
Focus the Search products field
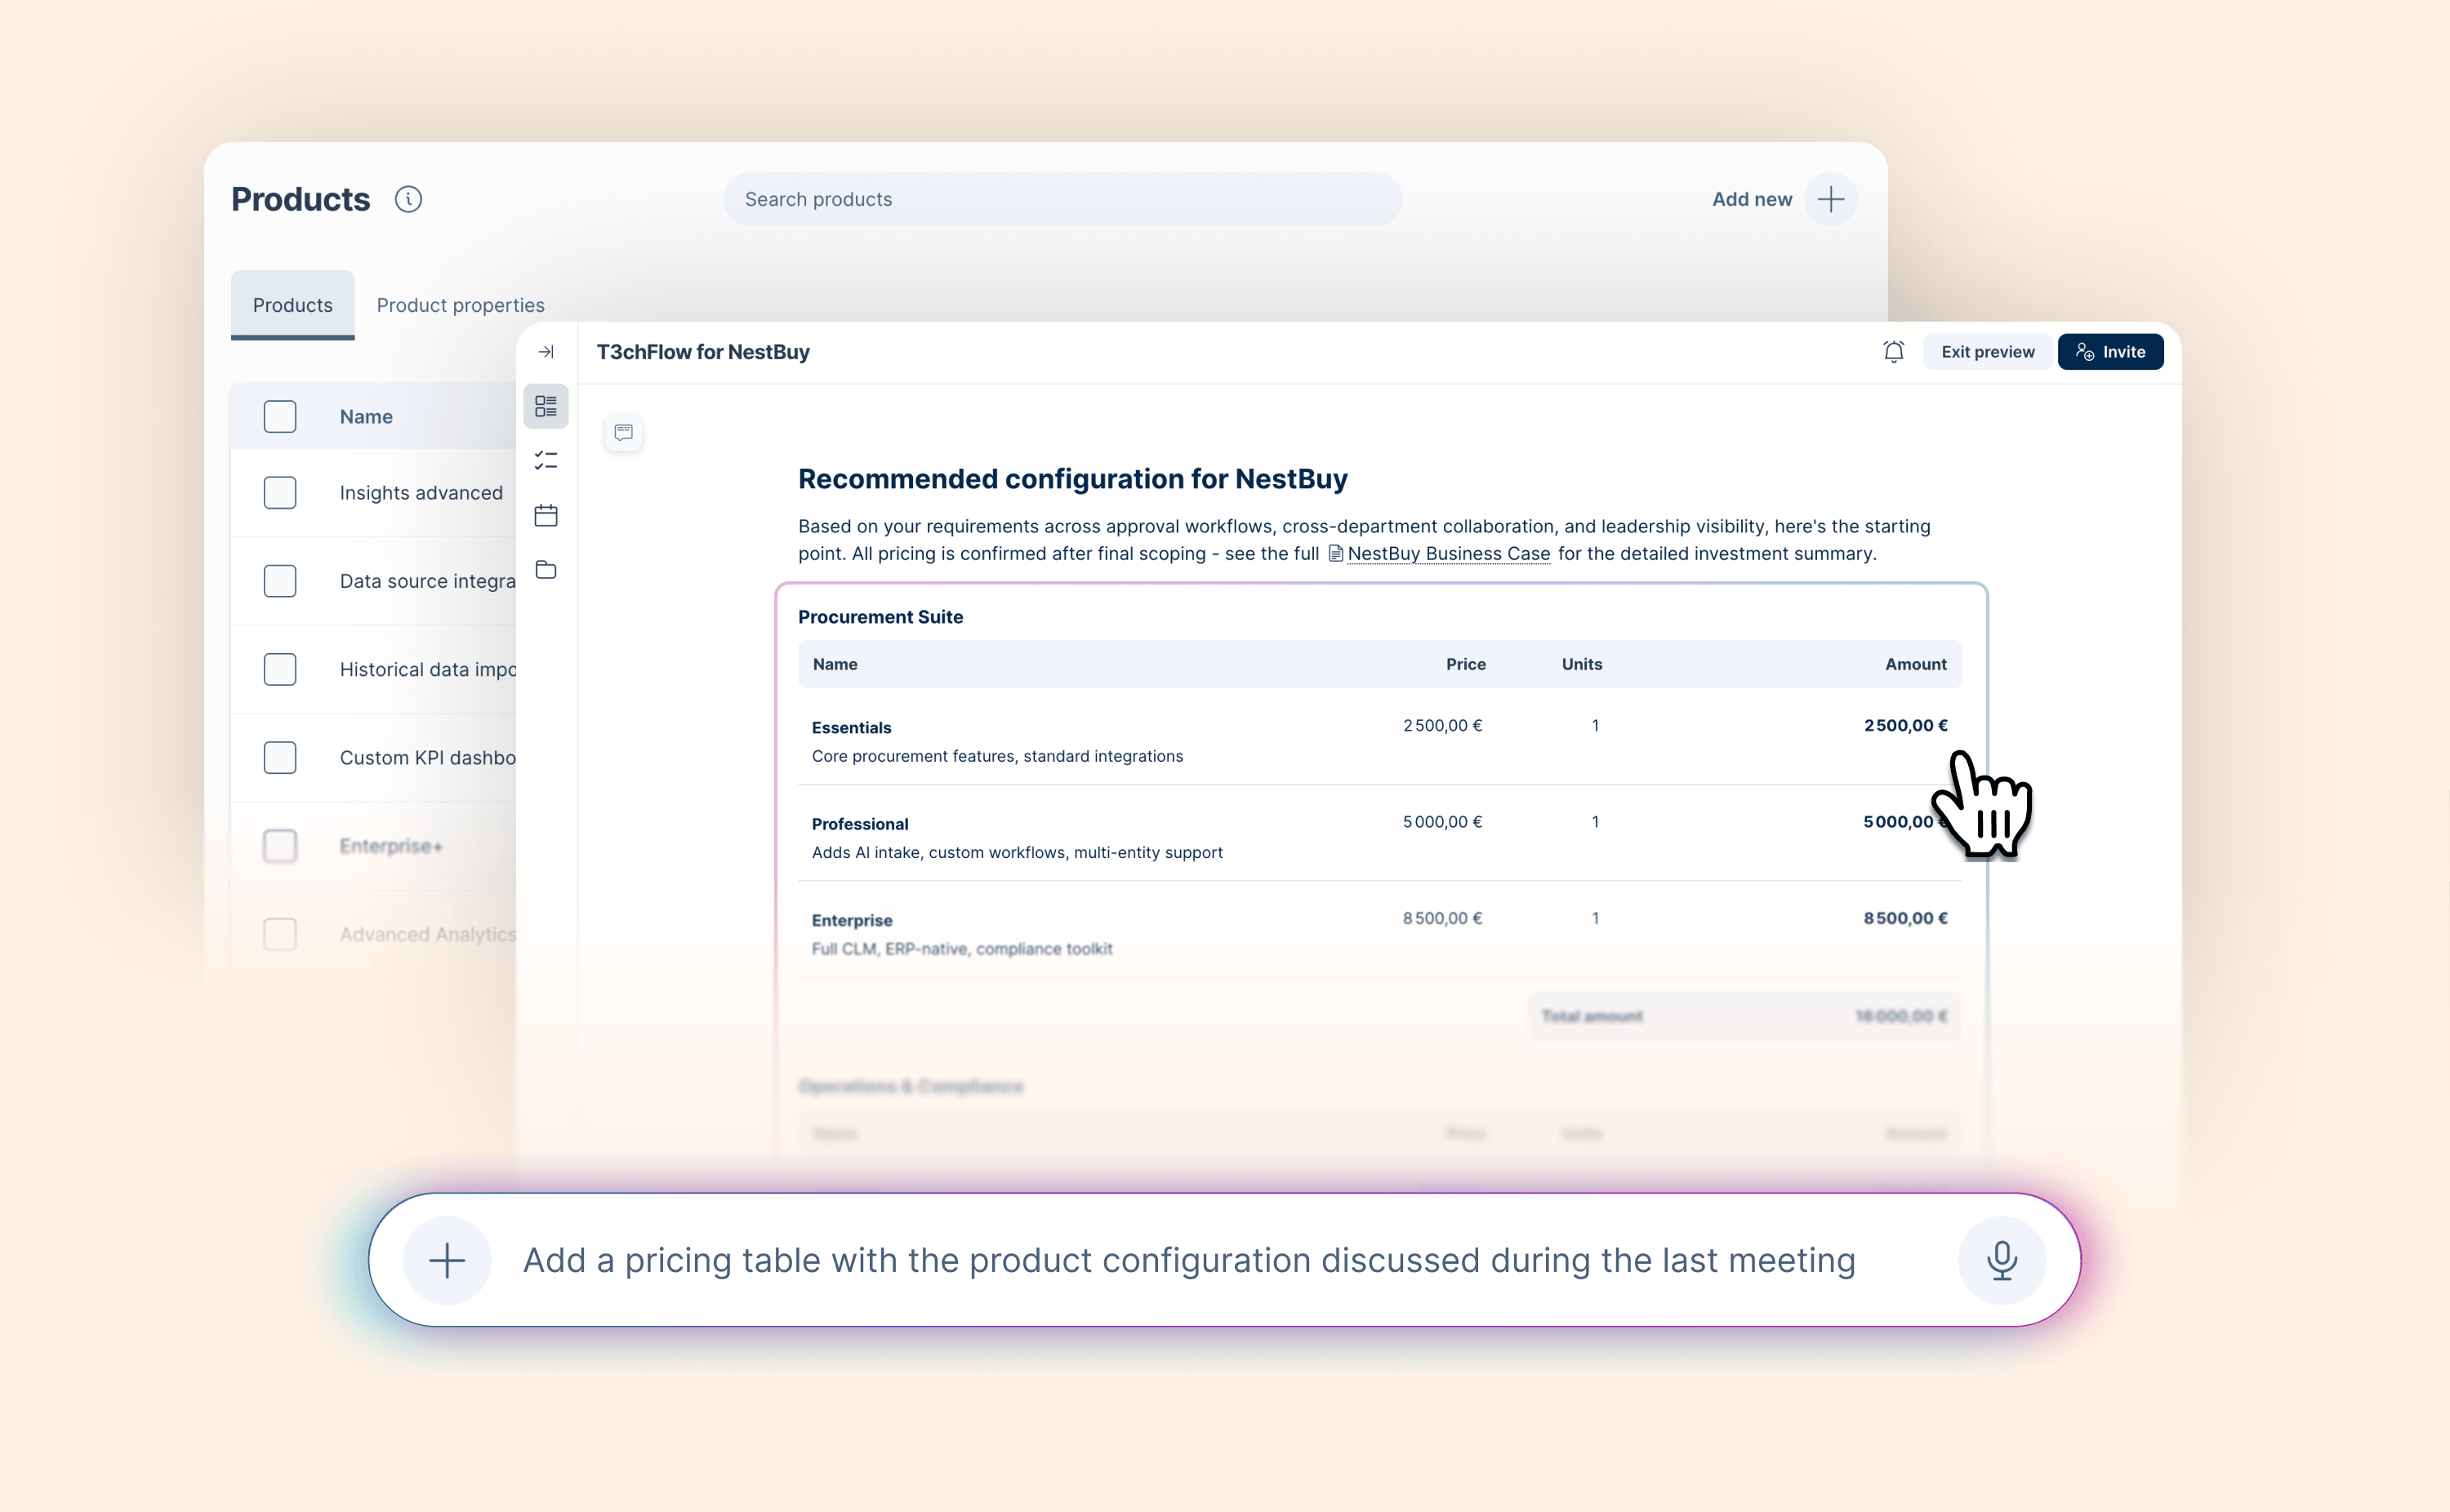[x=1063, y=199]
